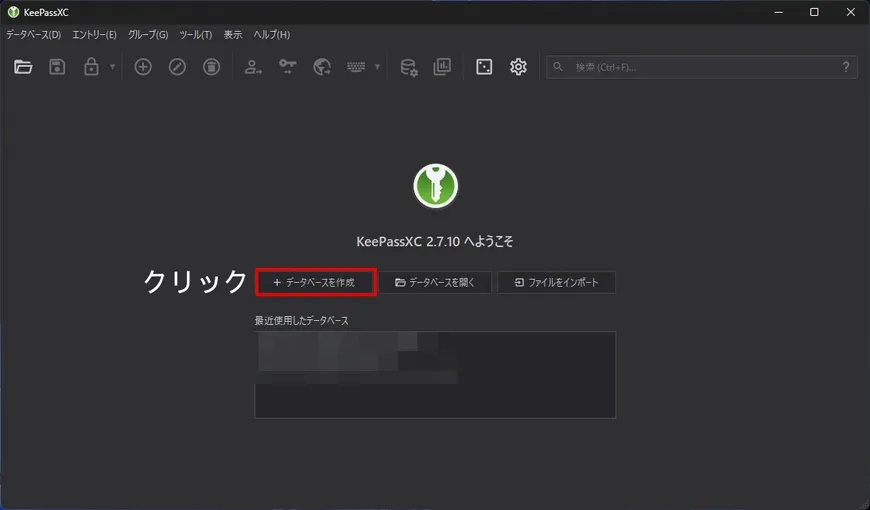Open database settings cylinder-gear icon

tap(409, 67)
